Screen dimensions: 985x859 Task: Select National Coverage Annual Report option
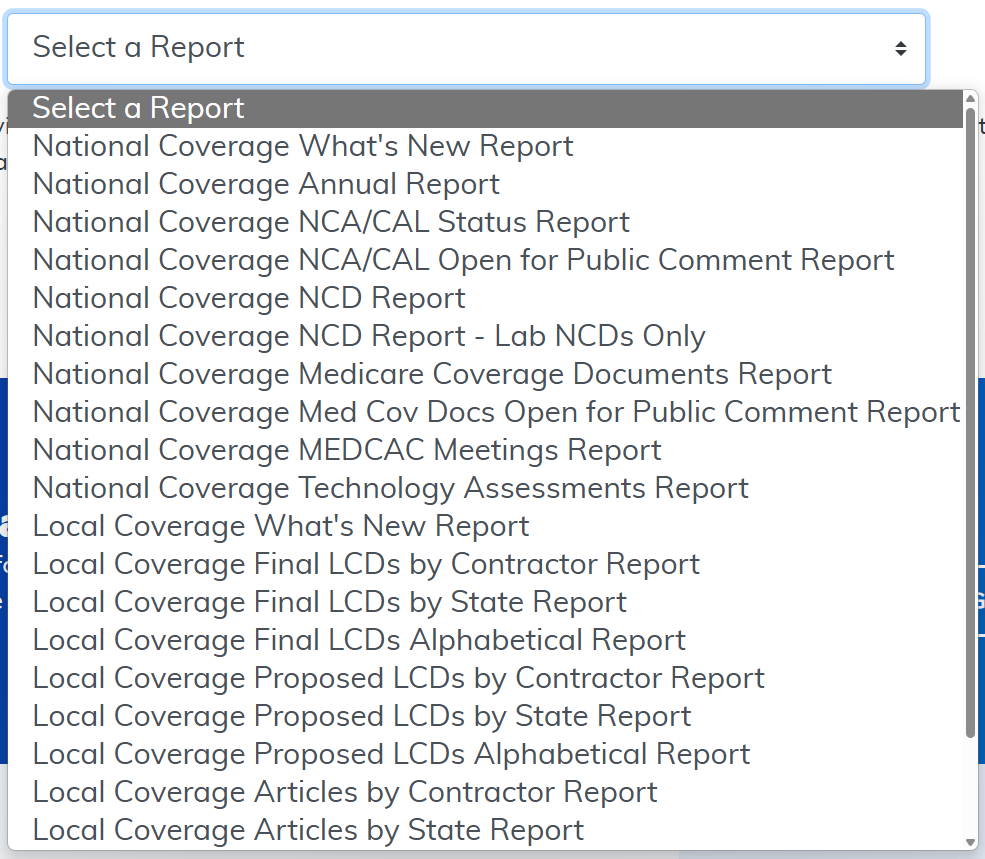coord(266,184)
